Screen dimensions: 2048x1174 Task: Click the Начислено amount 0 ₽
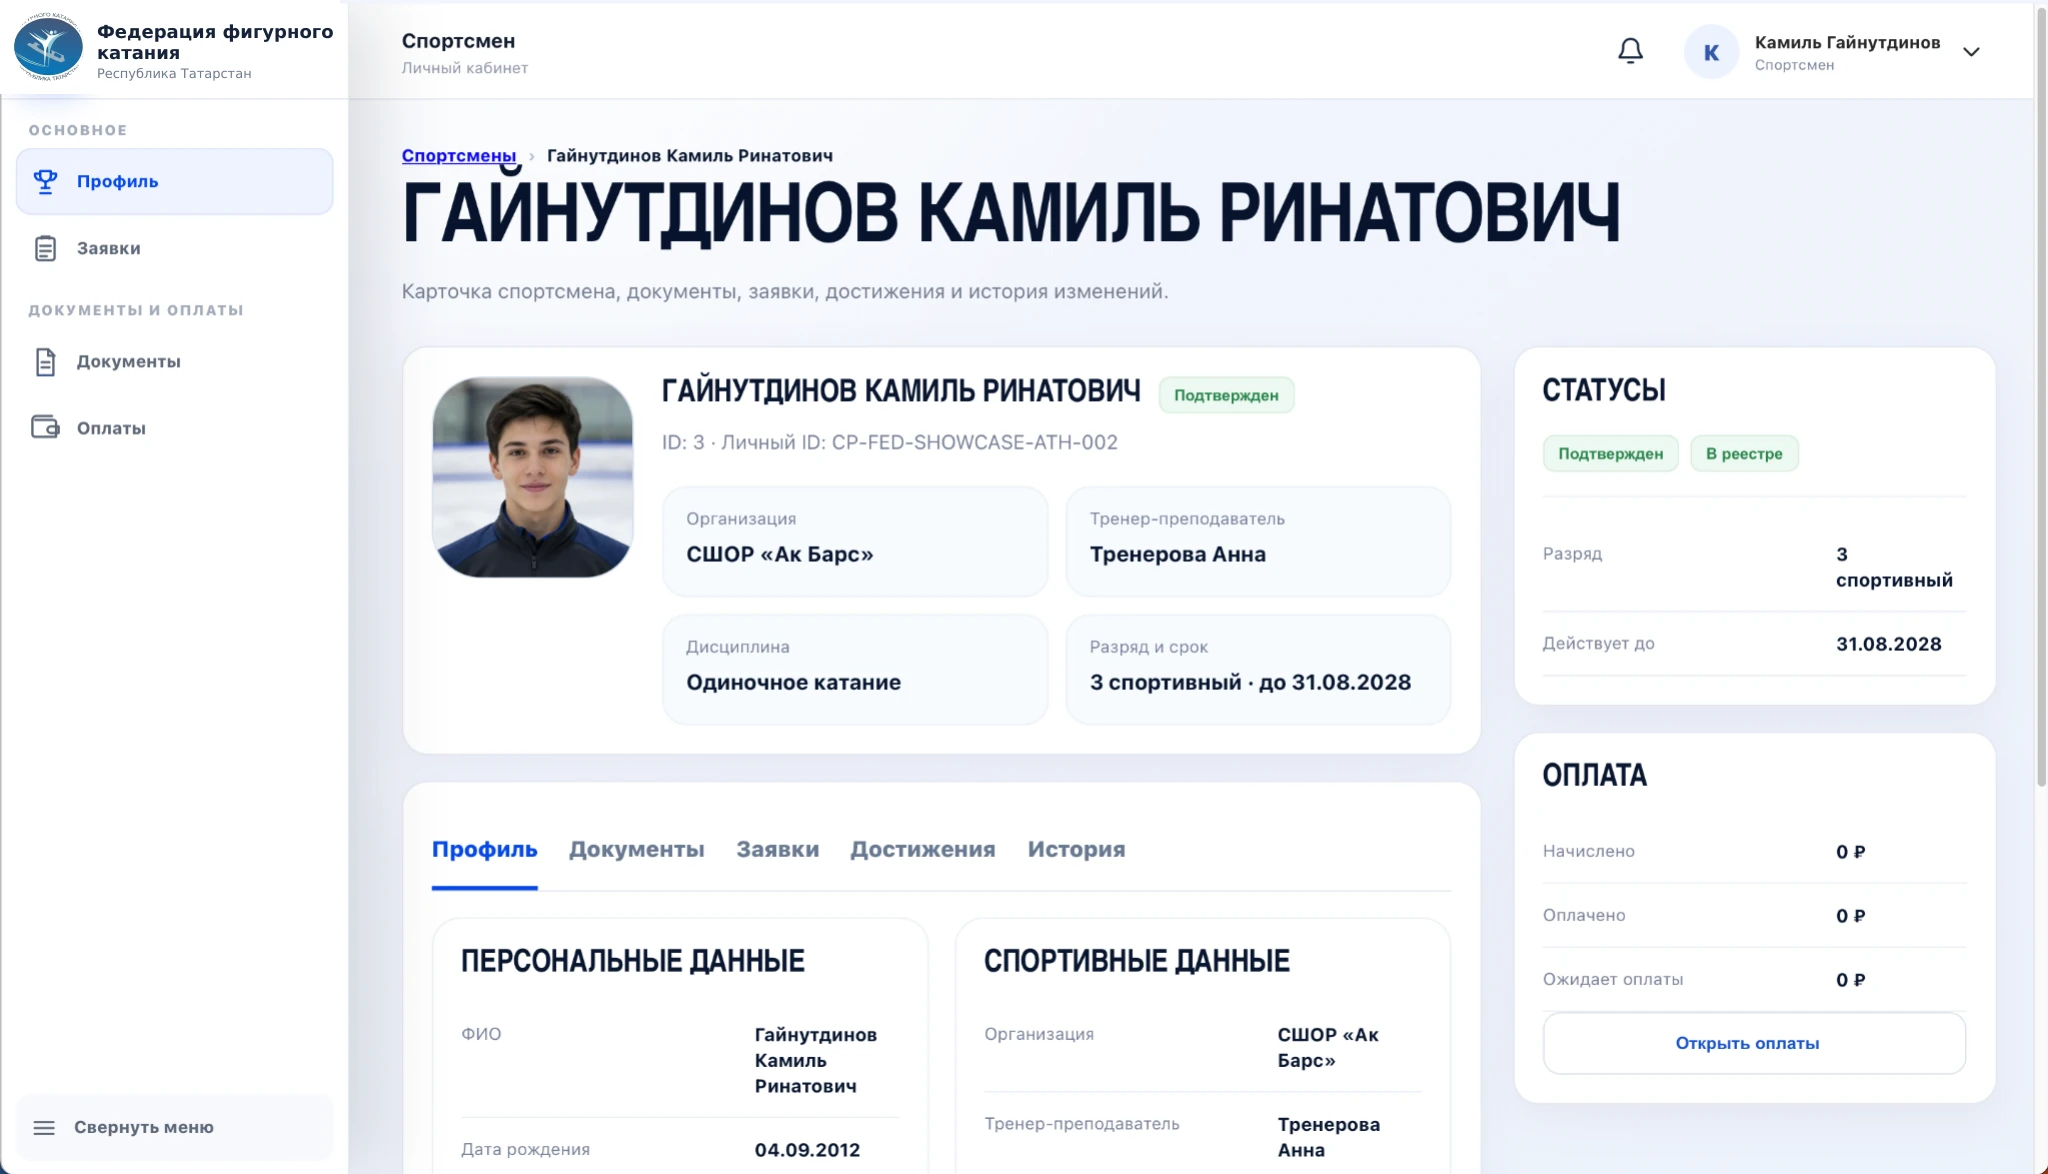click(1850, 852)
